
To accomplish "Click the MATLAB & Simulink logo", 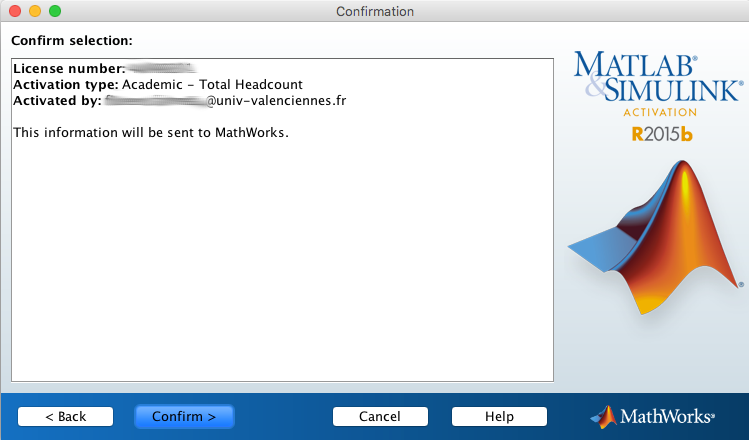I will pyautogui.click(x=658, y=78).
